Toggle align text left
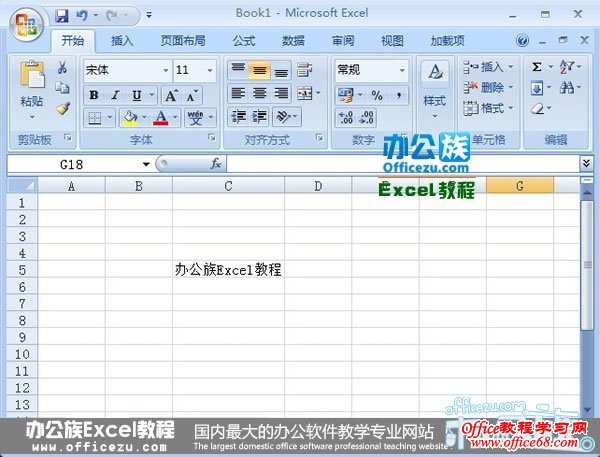This screenshot has height=457, width=600. [238, 93]
